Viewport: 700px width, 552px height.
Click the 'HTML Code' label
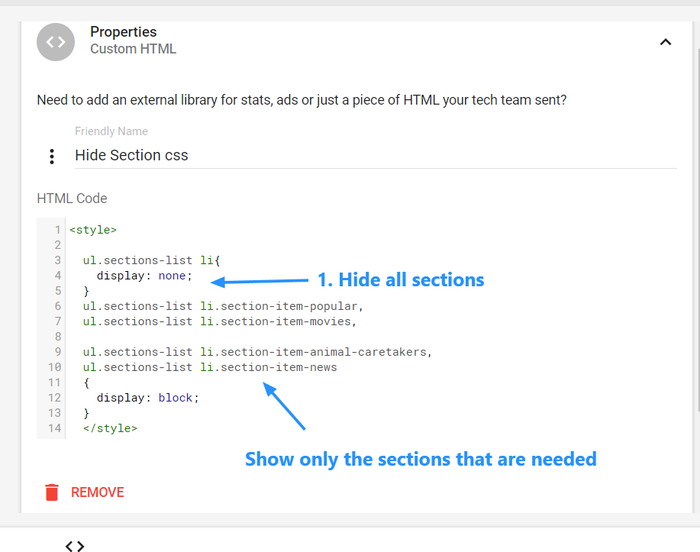tap(72, 198)
